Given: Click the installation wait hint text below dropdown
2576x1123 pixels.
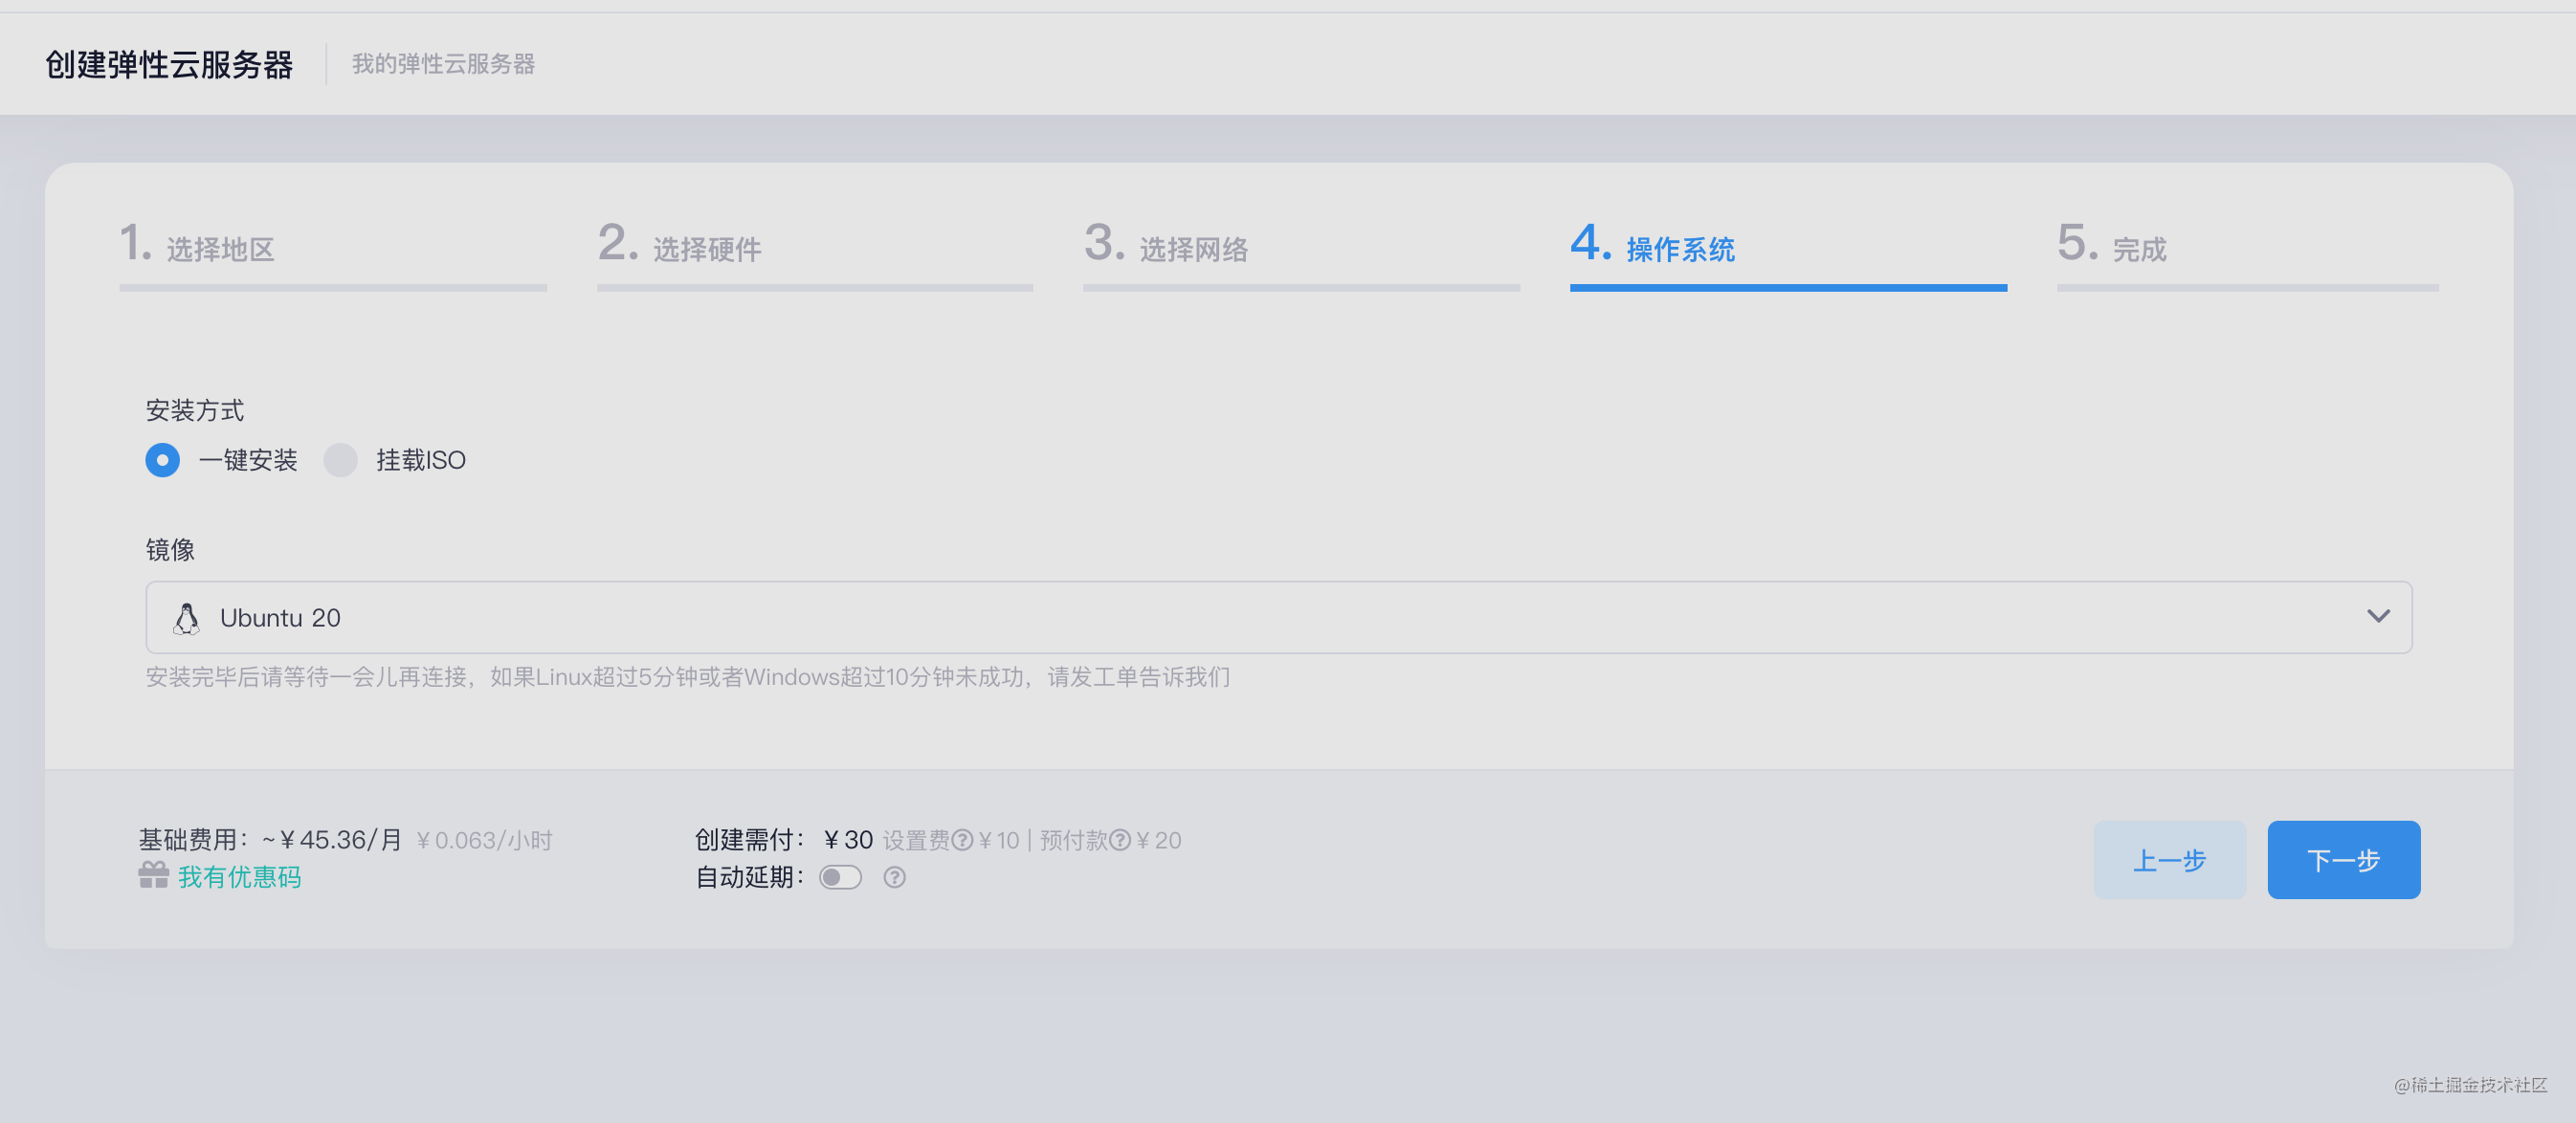Looking at the screenshot, I should click(x=688, y=677).
